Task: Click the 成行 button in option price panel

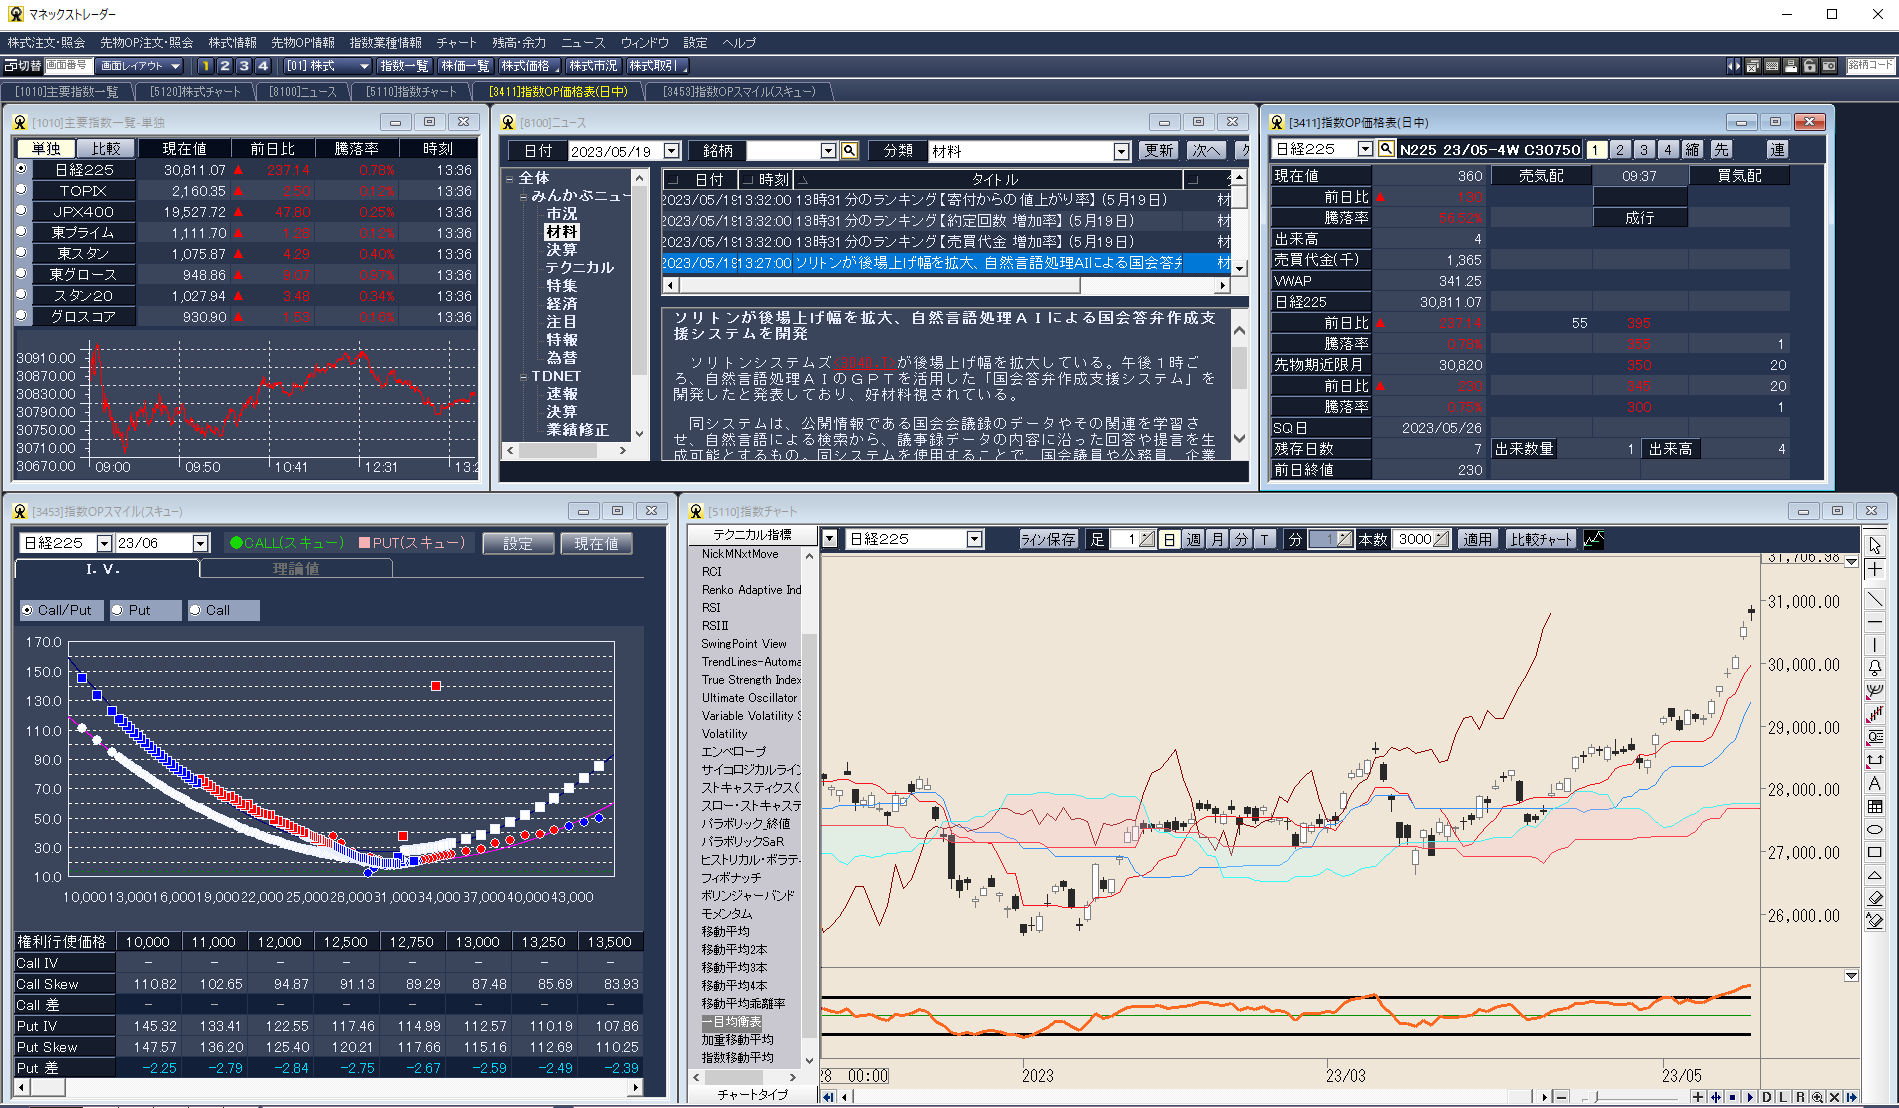Action: [x=1640, y=216]
